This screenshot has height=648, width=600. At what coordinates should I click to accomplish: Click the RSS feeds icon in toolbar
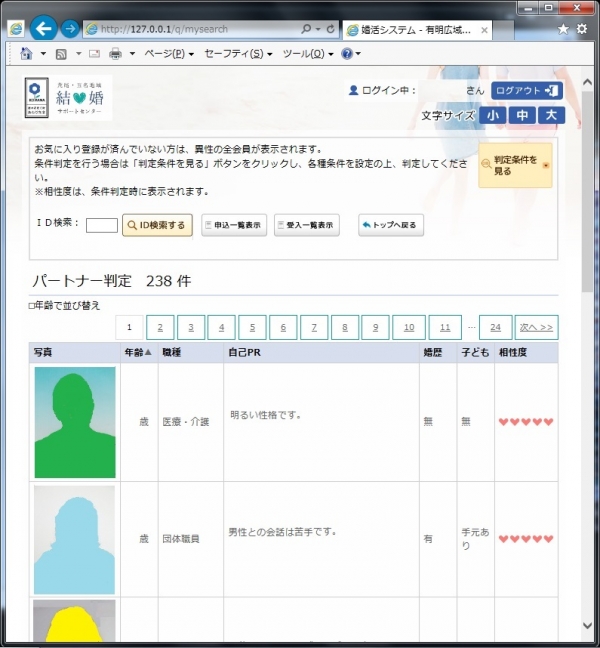pos(61,53)
